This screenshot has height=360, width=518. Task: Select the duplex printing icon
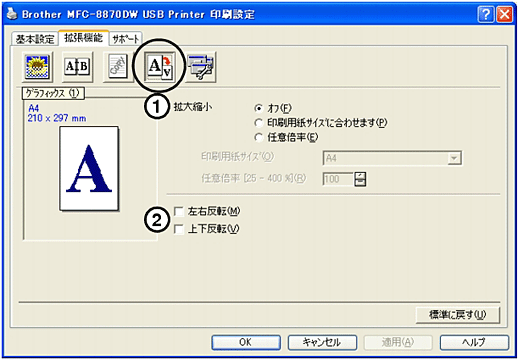click(x=77, y=67)
